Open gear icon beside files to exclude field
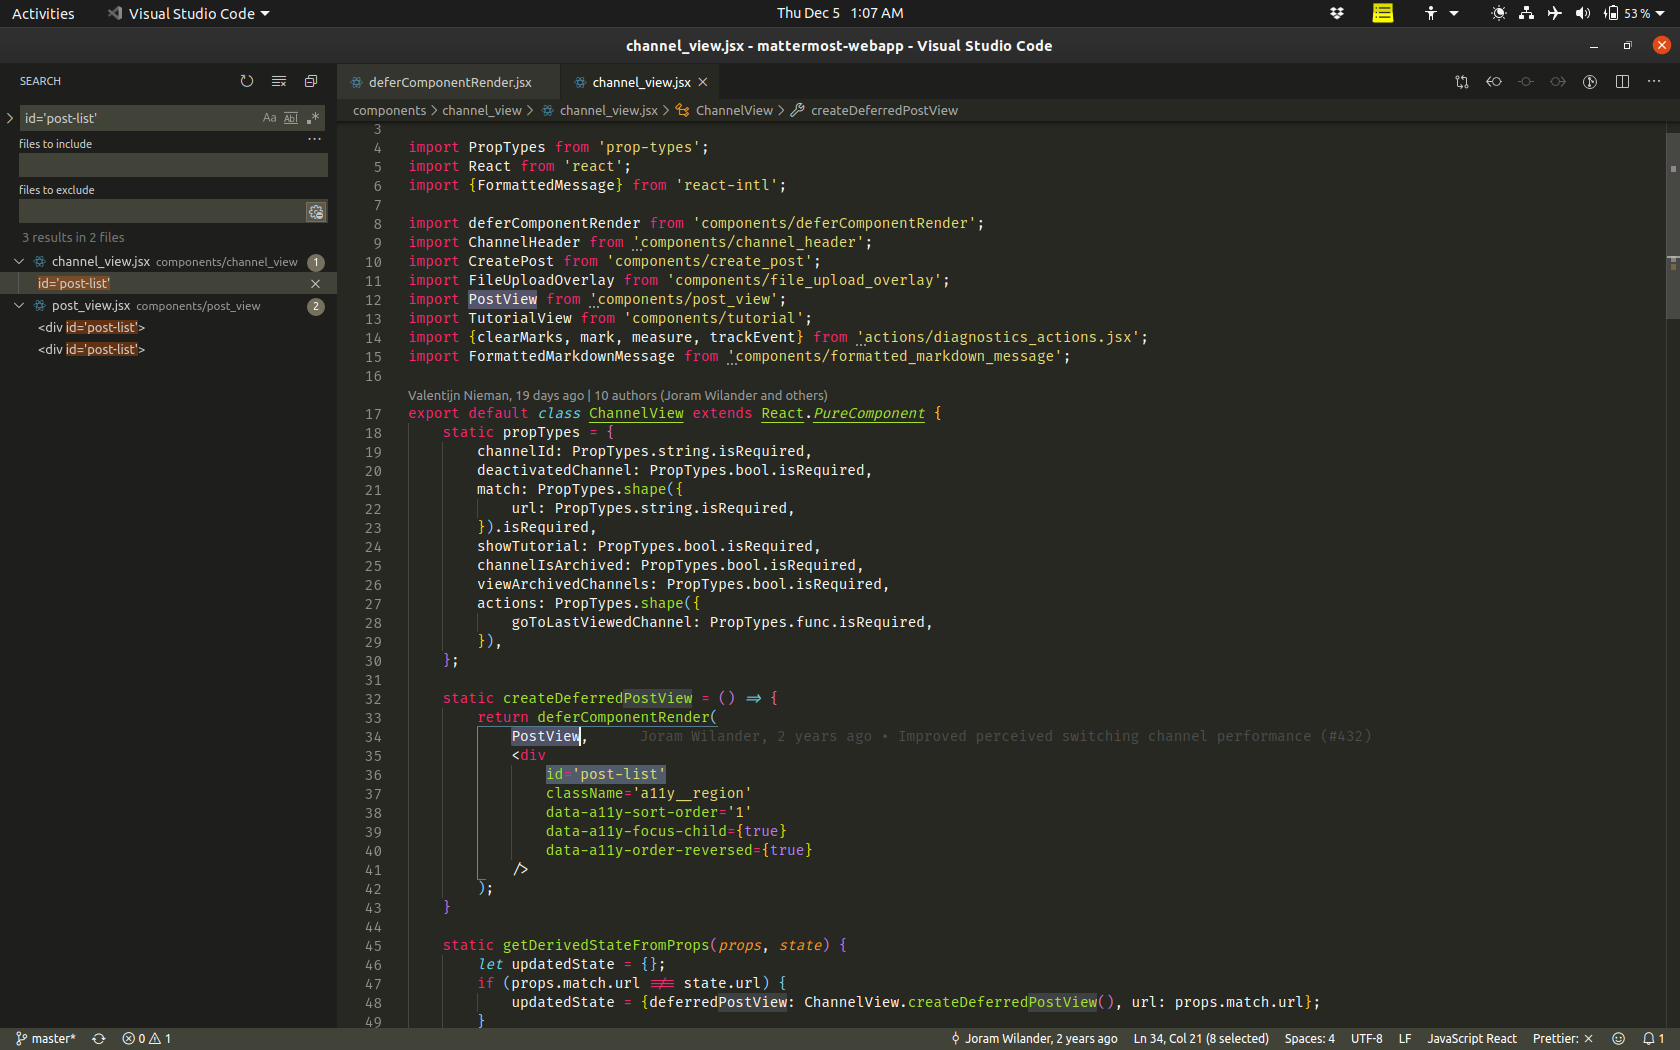The width and height of the screenshot is (1680, 1050). 316,212
